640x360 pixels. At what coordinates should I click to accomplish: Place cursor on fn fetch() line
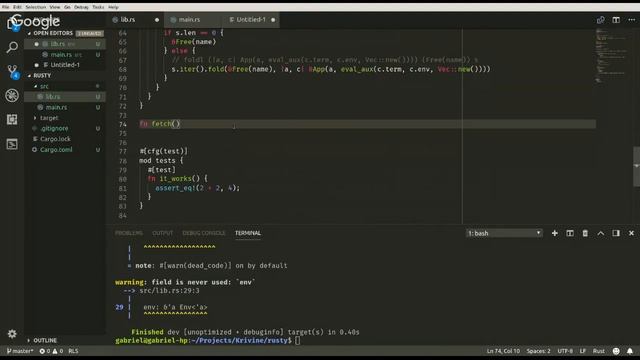click(x=367, y=124)
